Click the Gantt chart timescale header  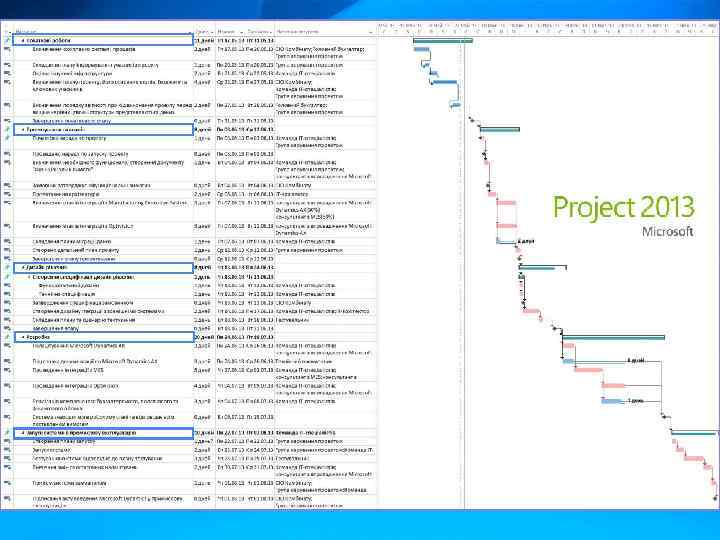tap(549, 28)
